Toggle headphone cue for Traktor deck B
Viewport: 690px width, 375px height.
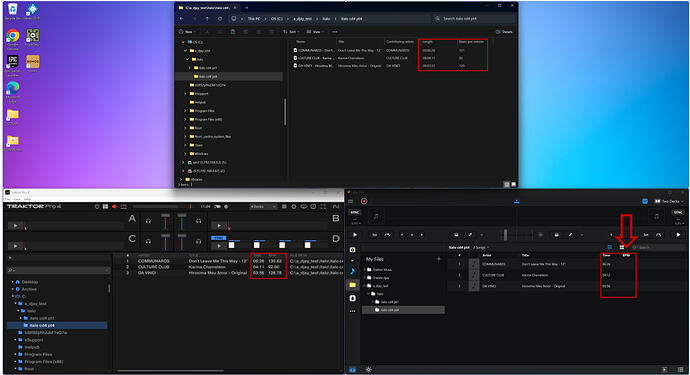pos(199,221)
